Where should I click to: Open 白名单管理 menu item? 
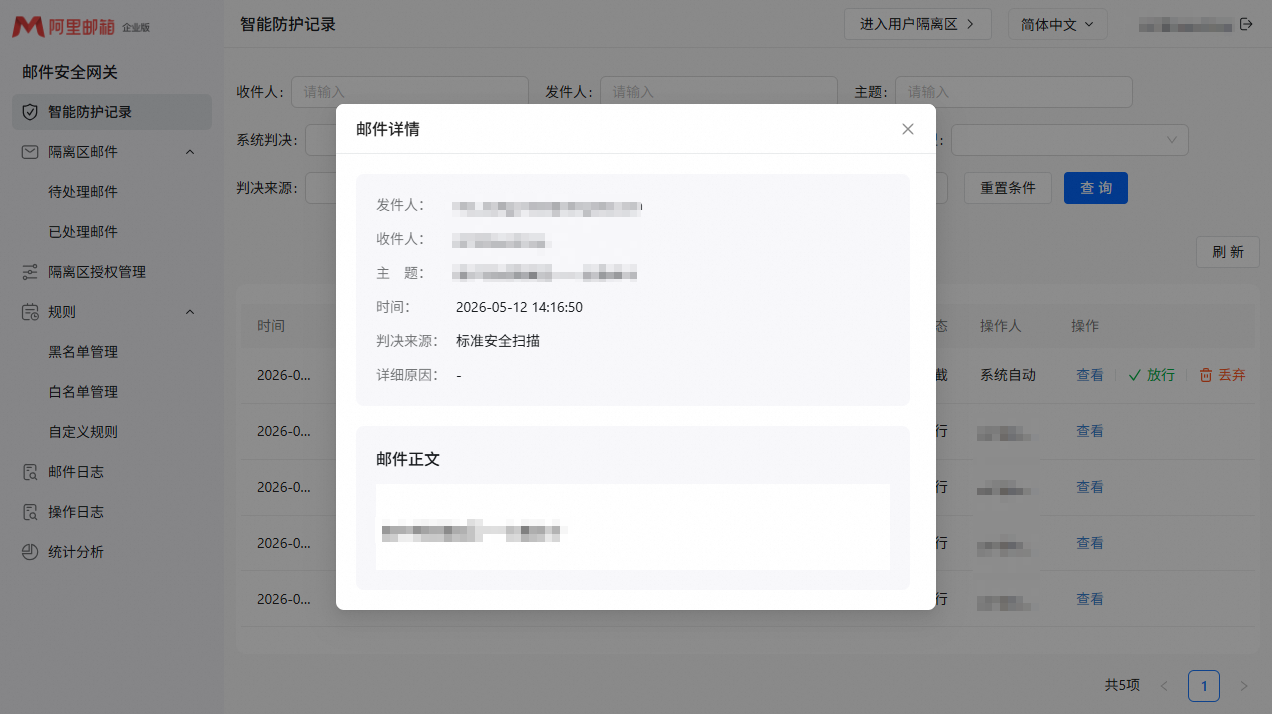click(83, 392)
